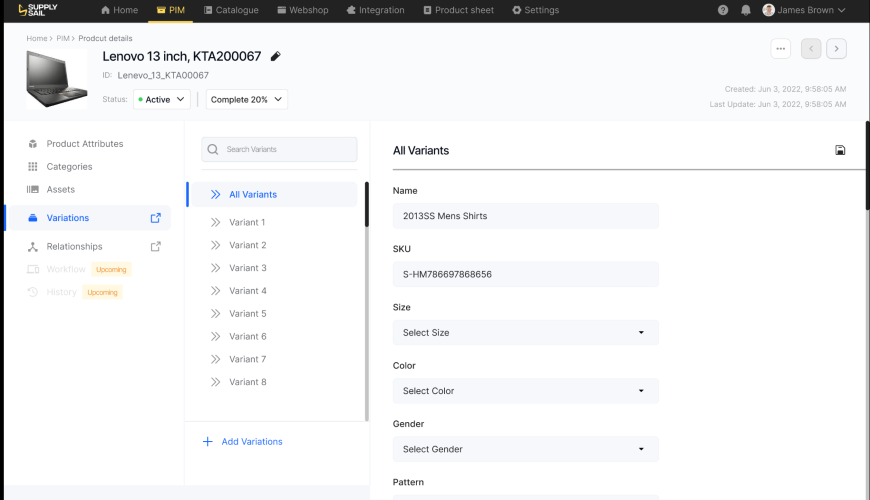Click Home in the breadcrumb

37,38
